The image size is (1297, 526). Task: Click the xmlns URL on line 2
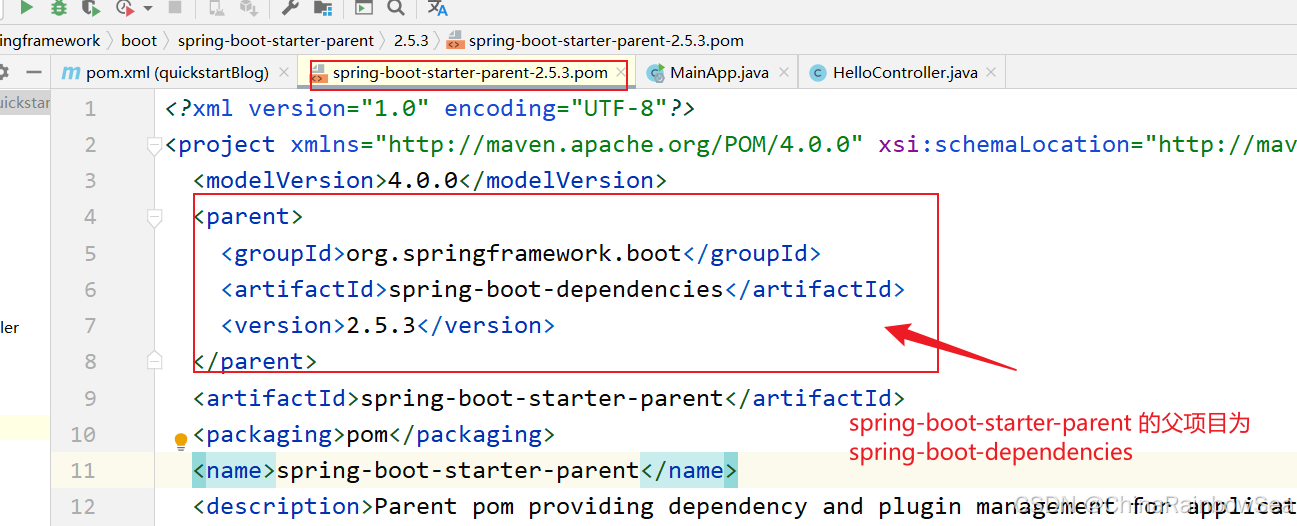[x=618, y=145]
